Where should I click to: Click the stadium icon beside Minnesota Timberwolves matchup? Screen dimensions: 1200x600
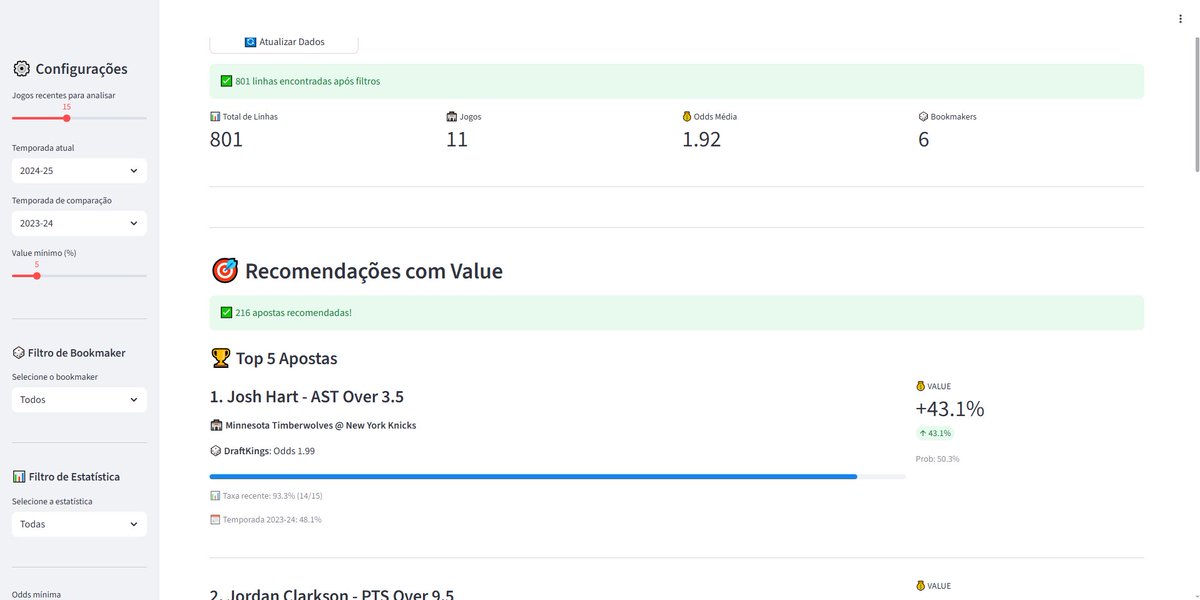click(x=216, y=425)
